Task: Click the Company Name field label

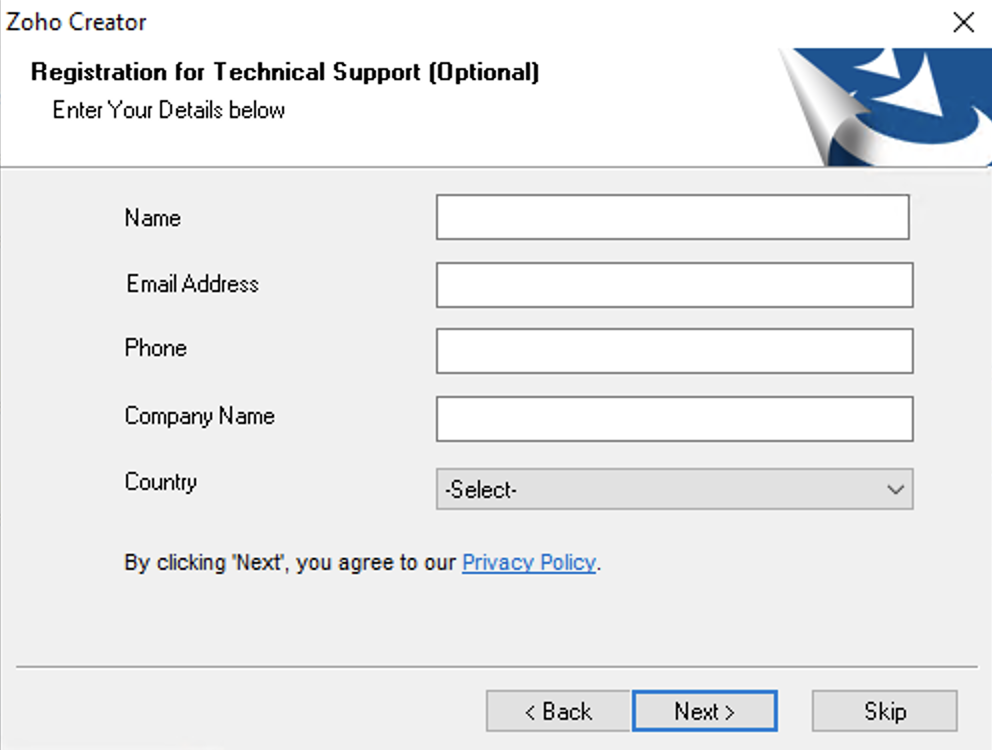Action: pos(199,416)
